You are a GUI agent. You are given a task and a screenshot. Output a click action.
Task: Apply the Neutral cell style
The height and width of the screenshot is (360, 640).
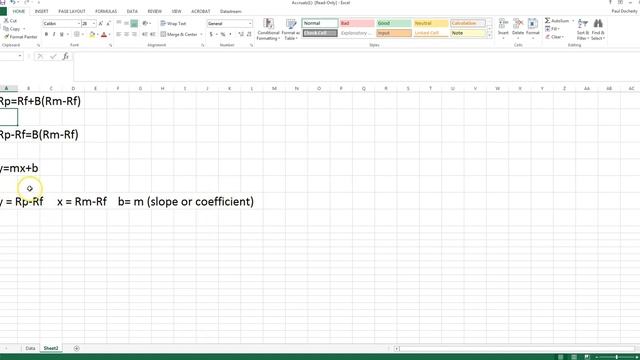tap(431, 23)
